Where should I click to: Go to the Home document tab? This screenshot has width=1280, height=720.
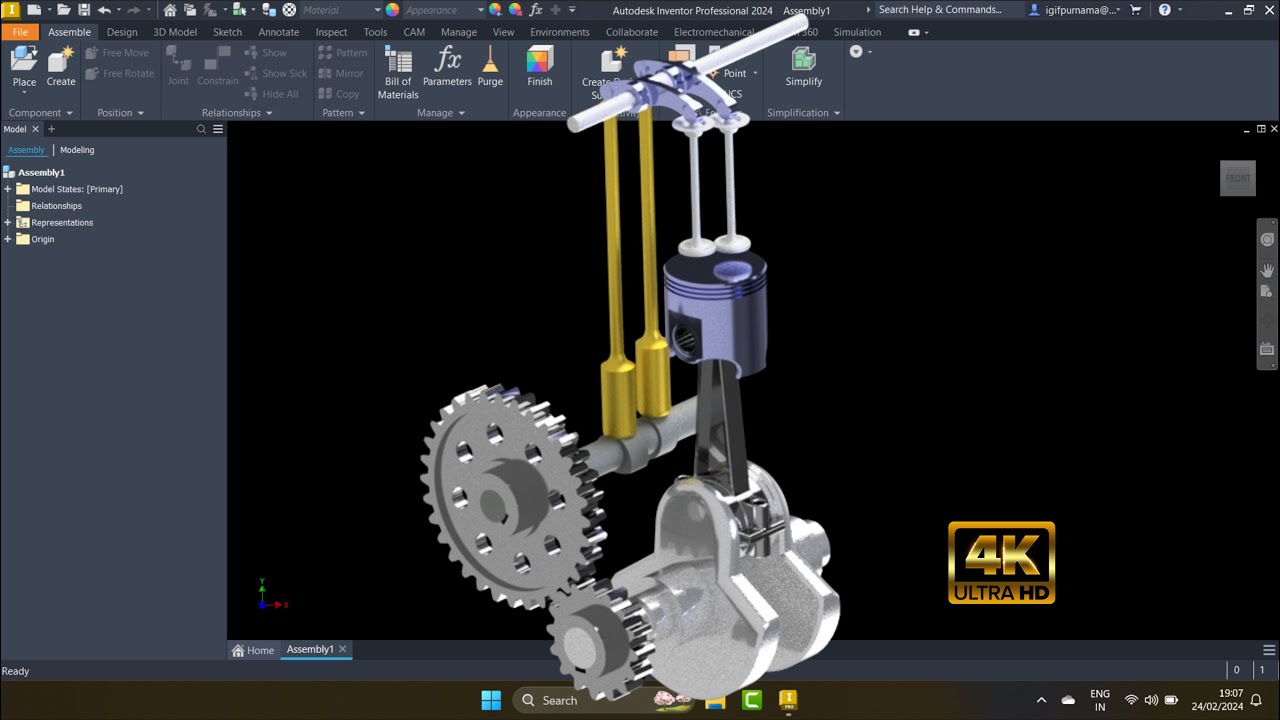pos(253,650)
